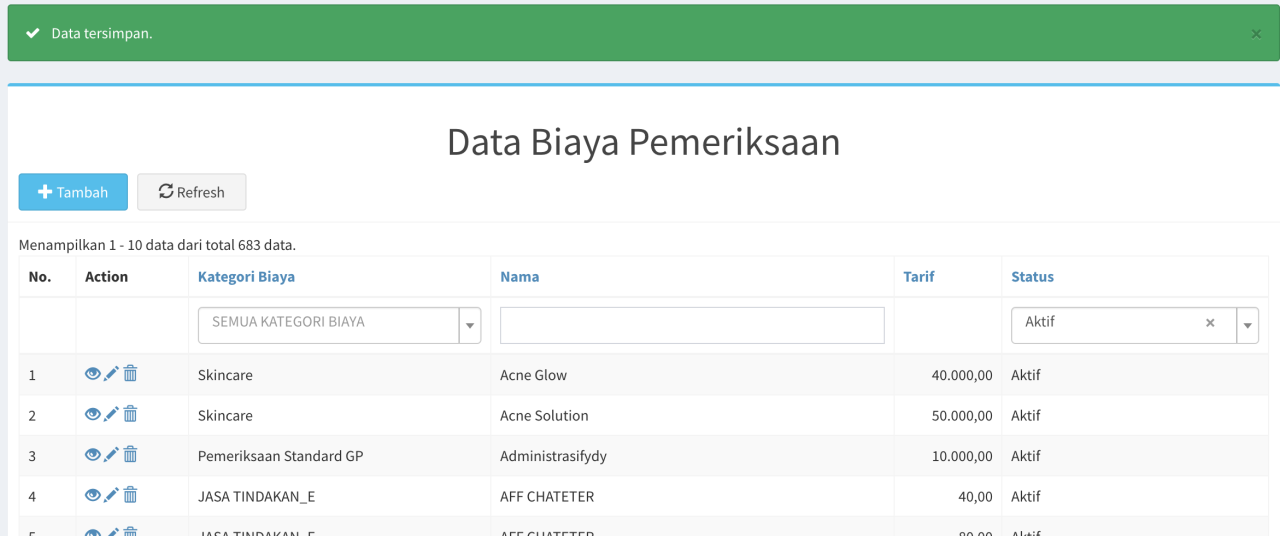
Task: Click the Nama filter text field
Action: point(692,325)
